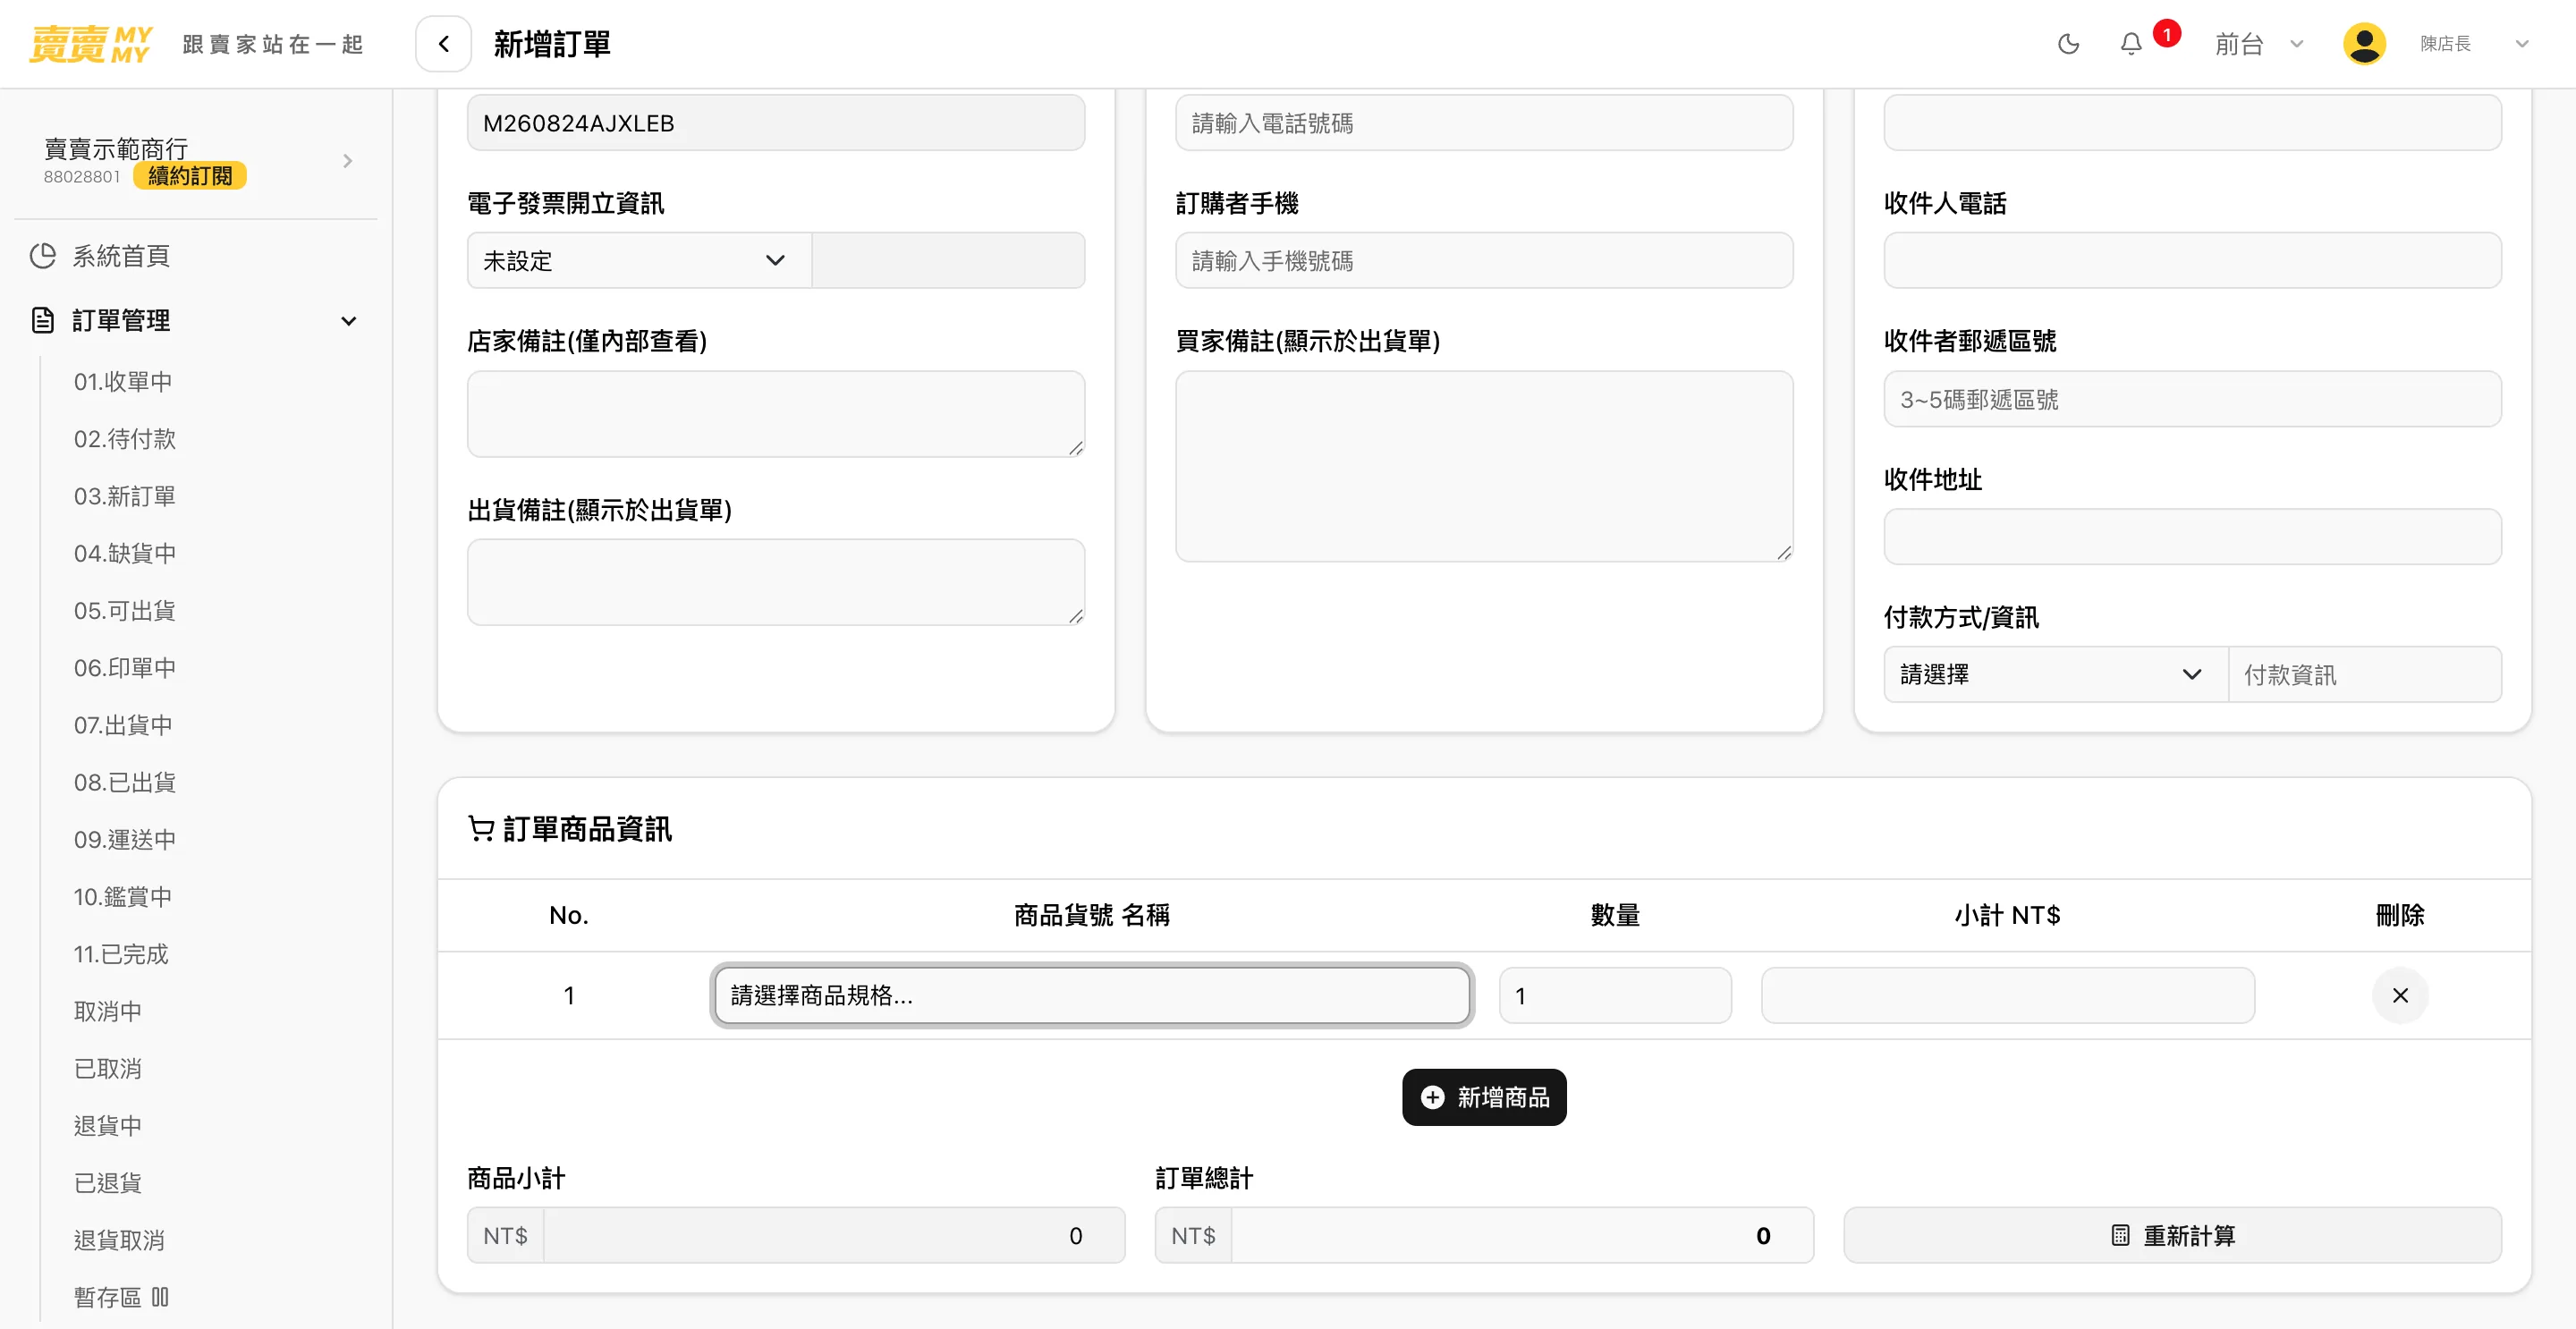Click the 續約訂閱 badge
The width and height of the screenshot is (2576, 1329).
point(190,176)
